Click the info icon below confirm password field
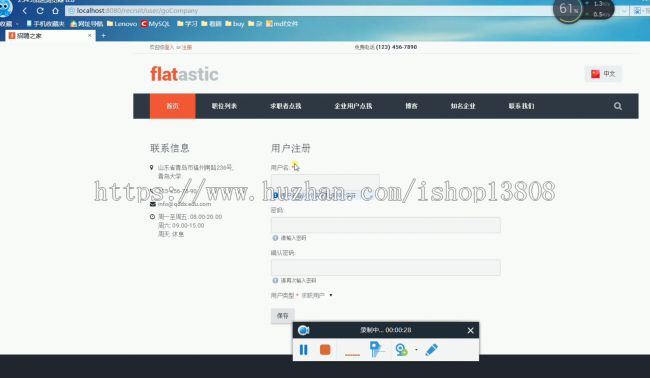Screen dimensions: 650x378 (x=275, y=281)
